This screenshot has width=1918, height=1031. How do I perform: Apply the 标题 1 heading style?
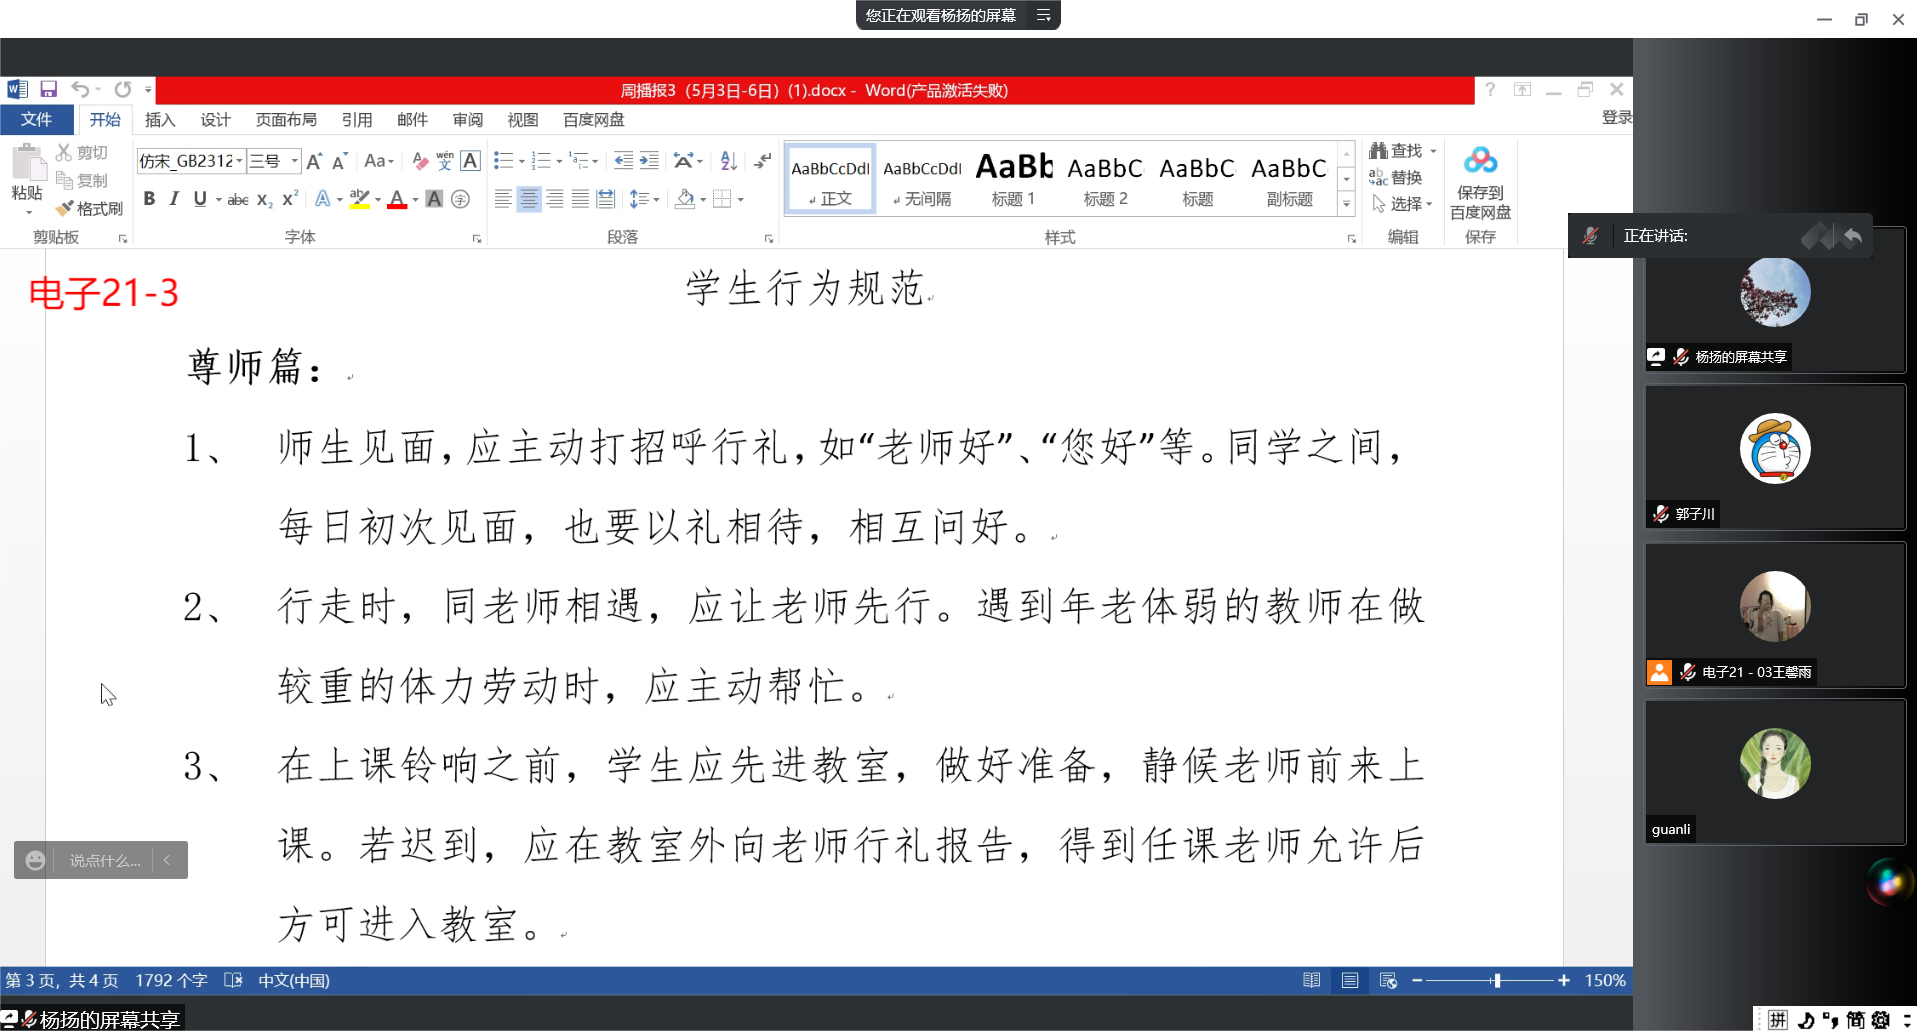click(1013, 178)
